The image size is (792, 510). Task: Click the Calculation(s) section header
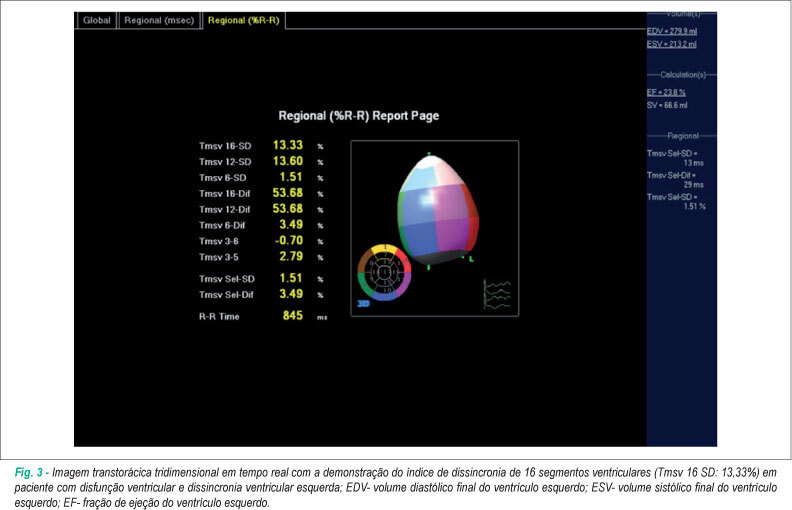click(683, 75)
